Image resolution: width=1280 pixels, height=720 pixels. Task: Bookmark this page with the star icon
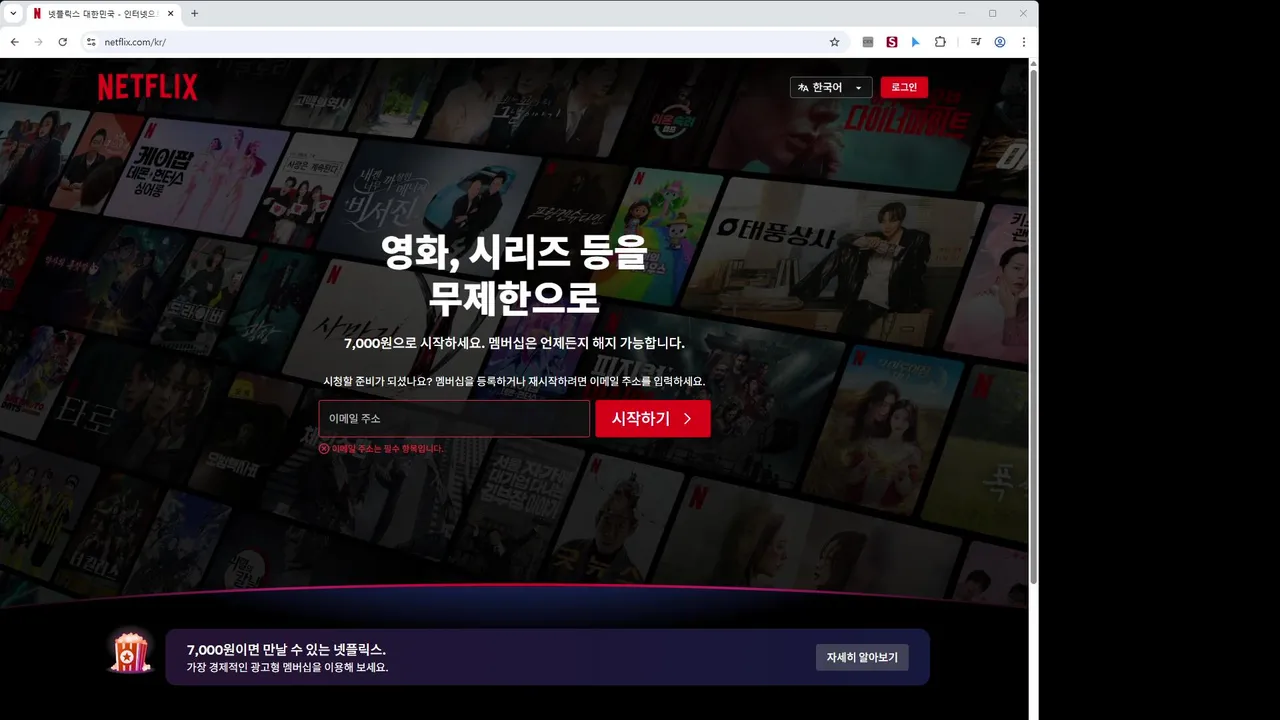coord(834,42)
